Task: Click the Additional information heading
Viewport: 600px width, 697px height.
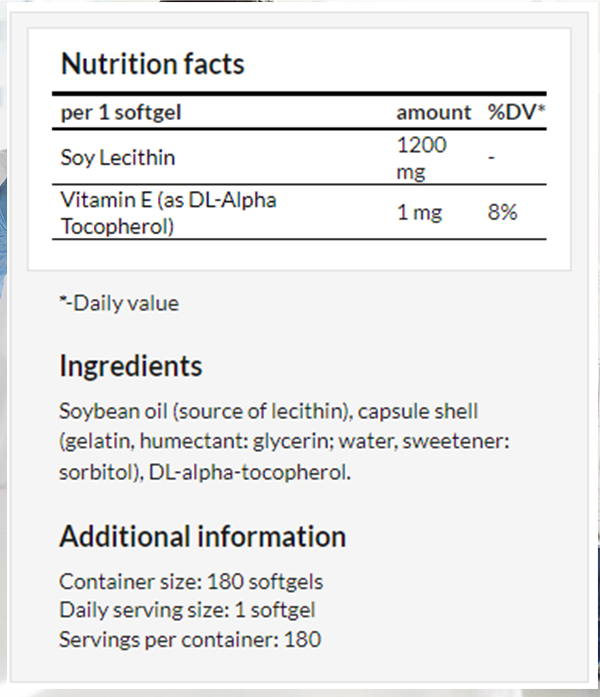Action: coord(203,536)
